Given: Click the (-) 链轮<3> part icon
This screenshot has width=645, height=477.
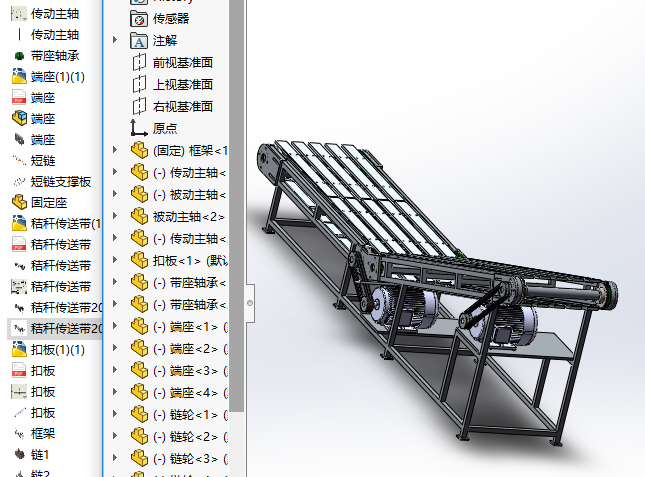Looking at the screenshot, I should point(139,459).
